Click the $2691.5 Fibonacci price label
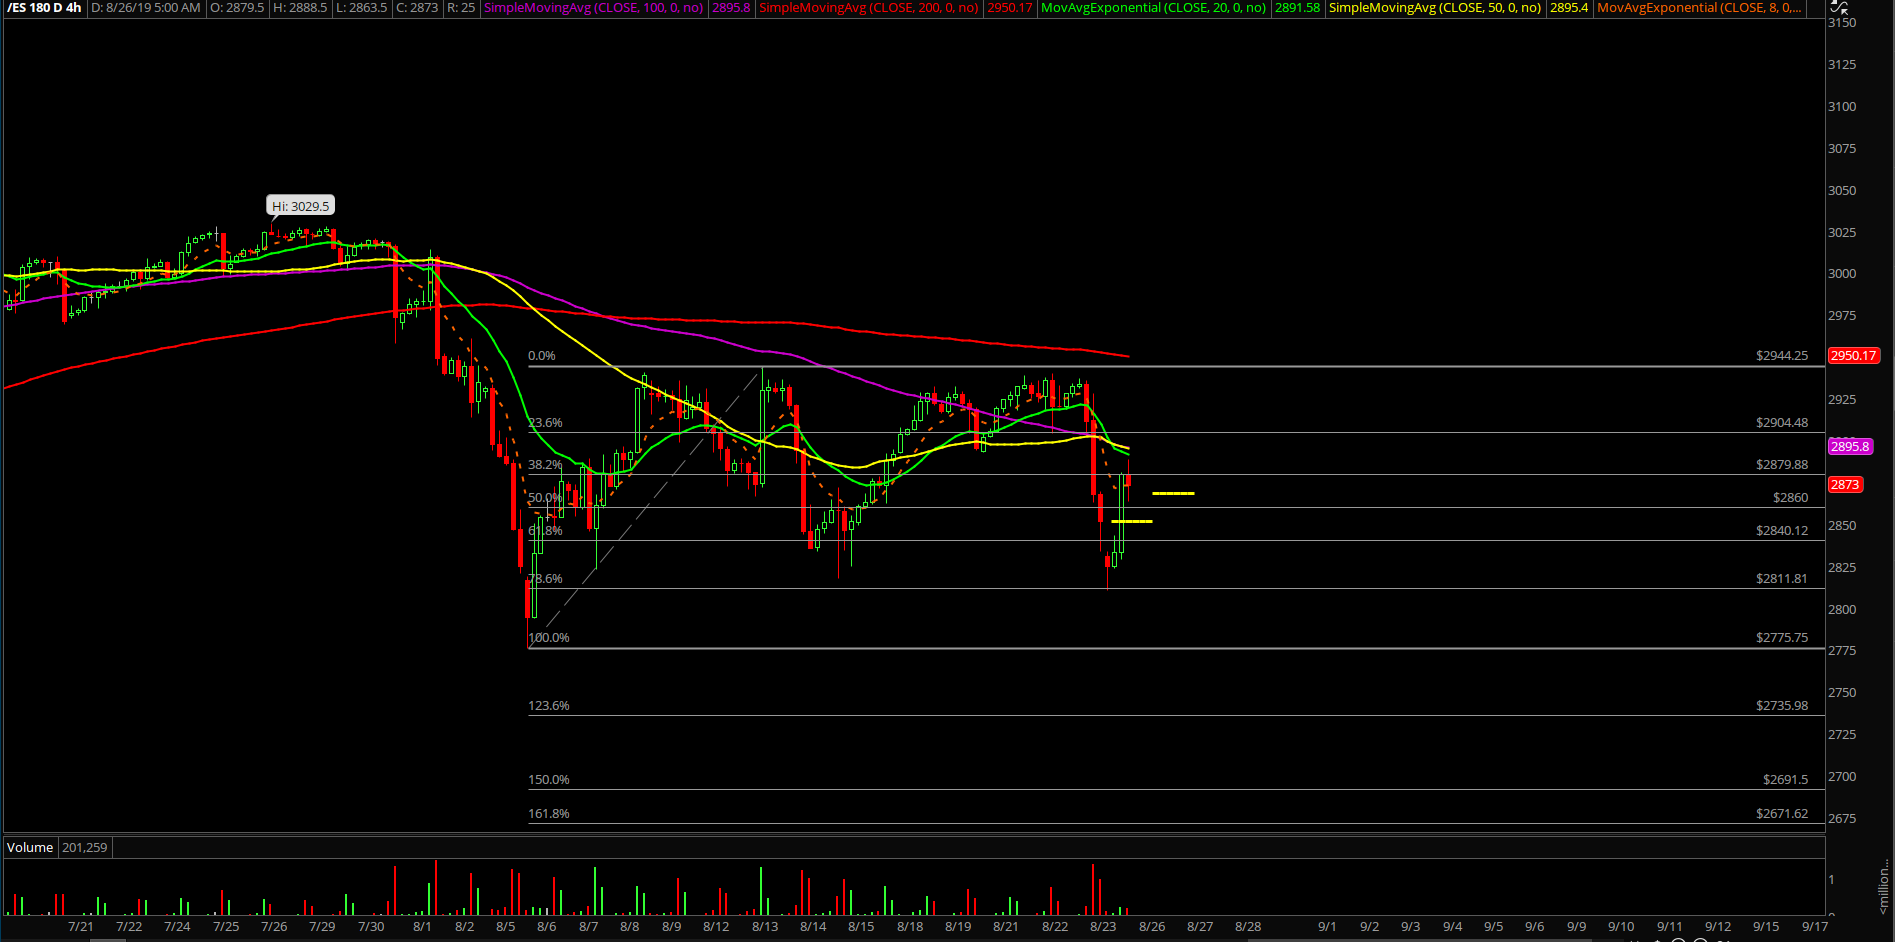The height and width of the screenshot is (942, 1895). click(1786, 780)
